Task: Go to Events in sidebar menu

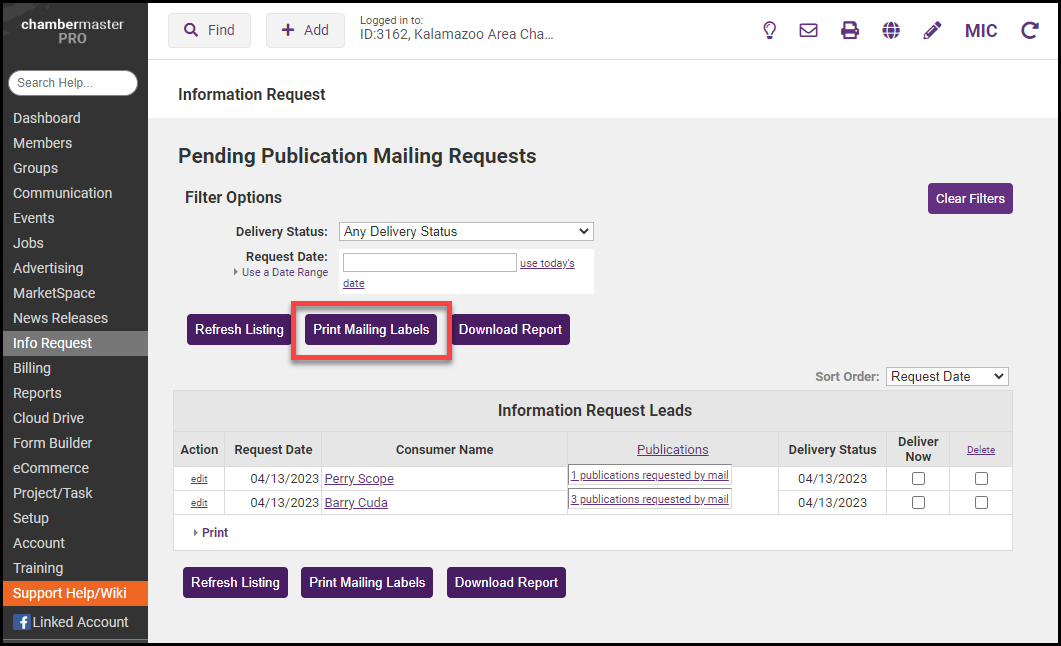Action: point(34,218)
